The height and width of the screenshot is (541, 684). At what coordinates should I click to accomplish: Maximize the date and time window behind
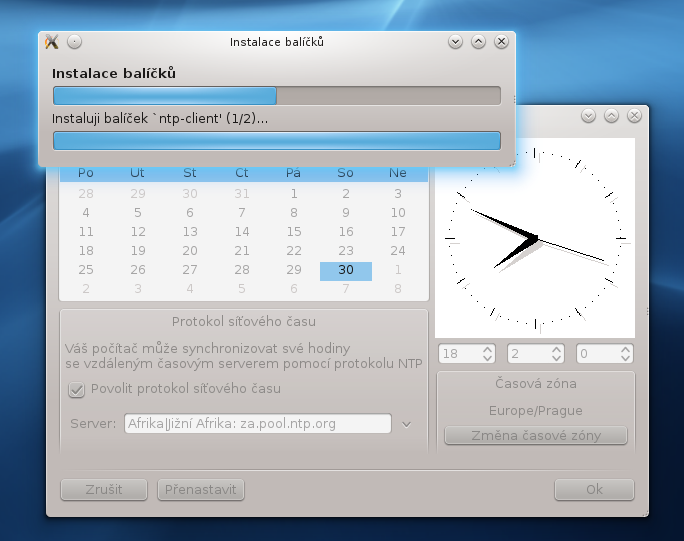[x=612, y=116]
